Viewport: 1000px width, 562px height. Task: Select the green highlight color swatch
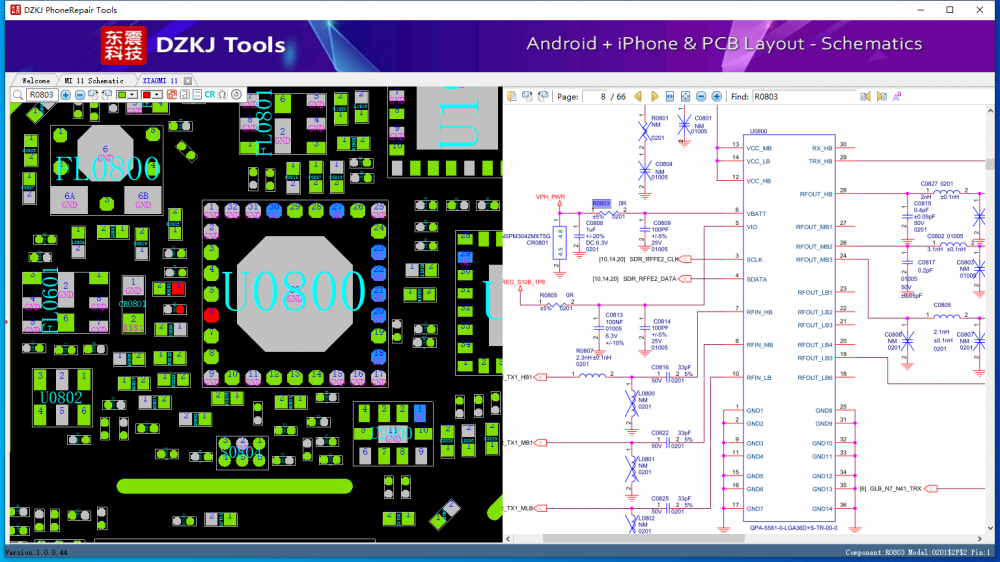coord(123,95)
